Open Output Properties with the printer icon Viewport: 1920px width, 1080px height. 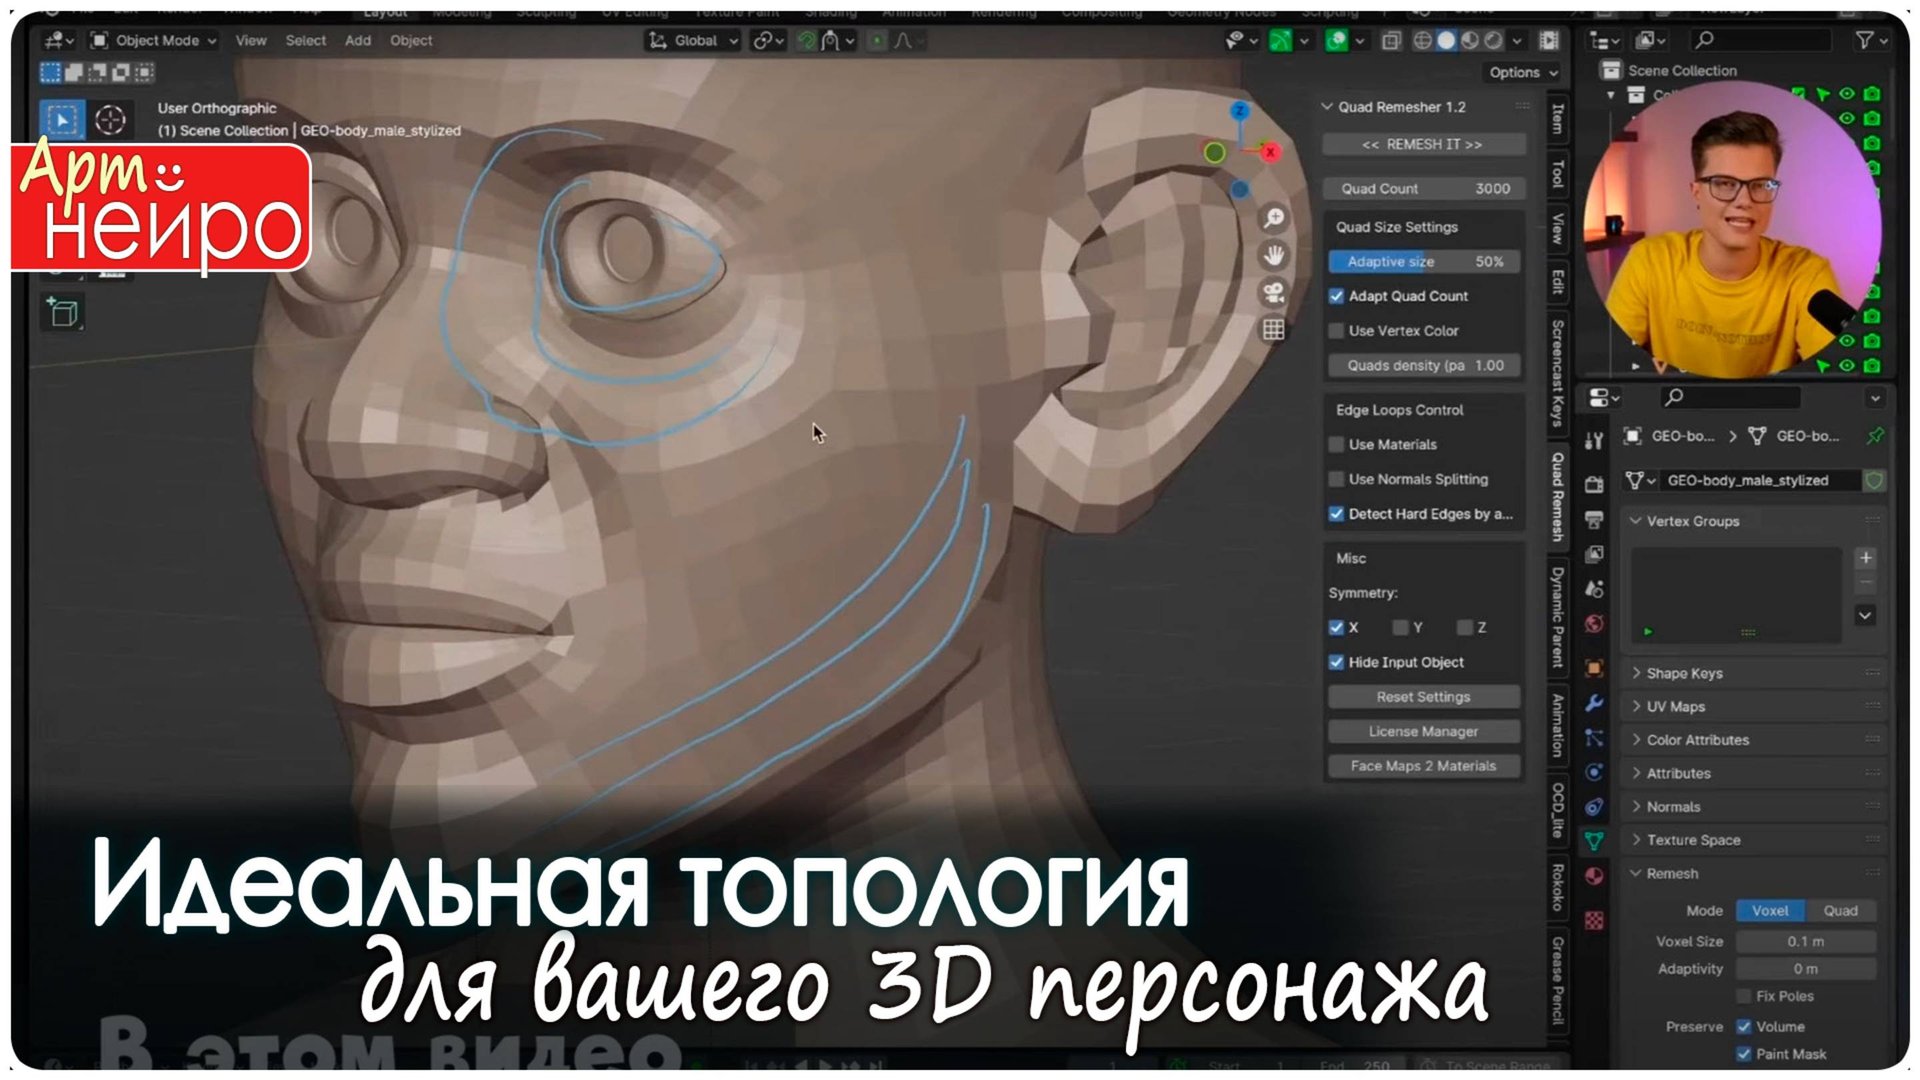[1595, 516]
